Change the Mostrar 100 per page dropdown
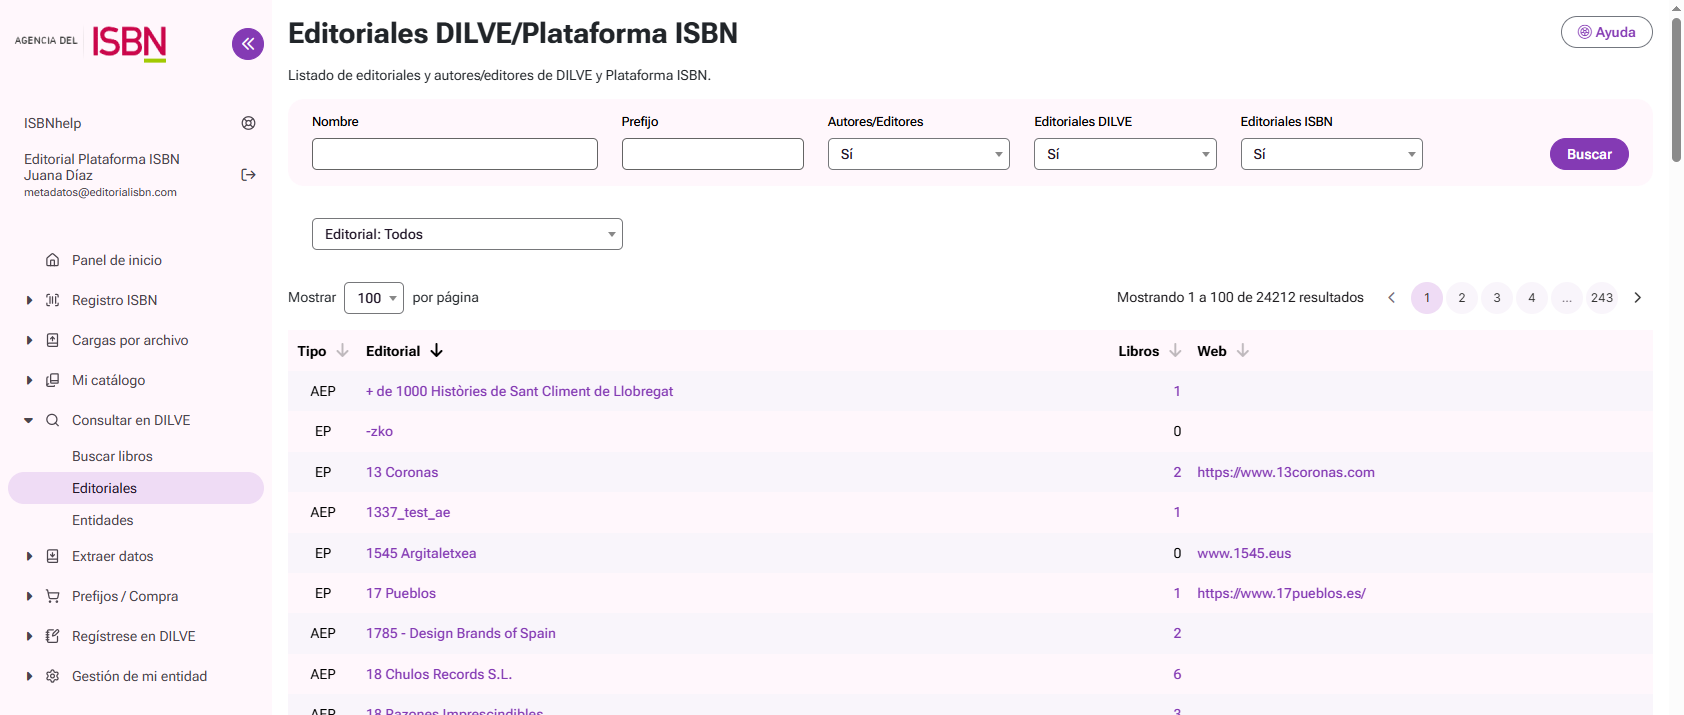The width and height of the screenshot is (1684, 715). click(374, 298)
